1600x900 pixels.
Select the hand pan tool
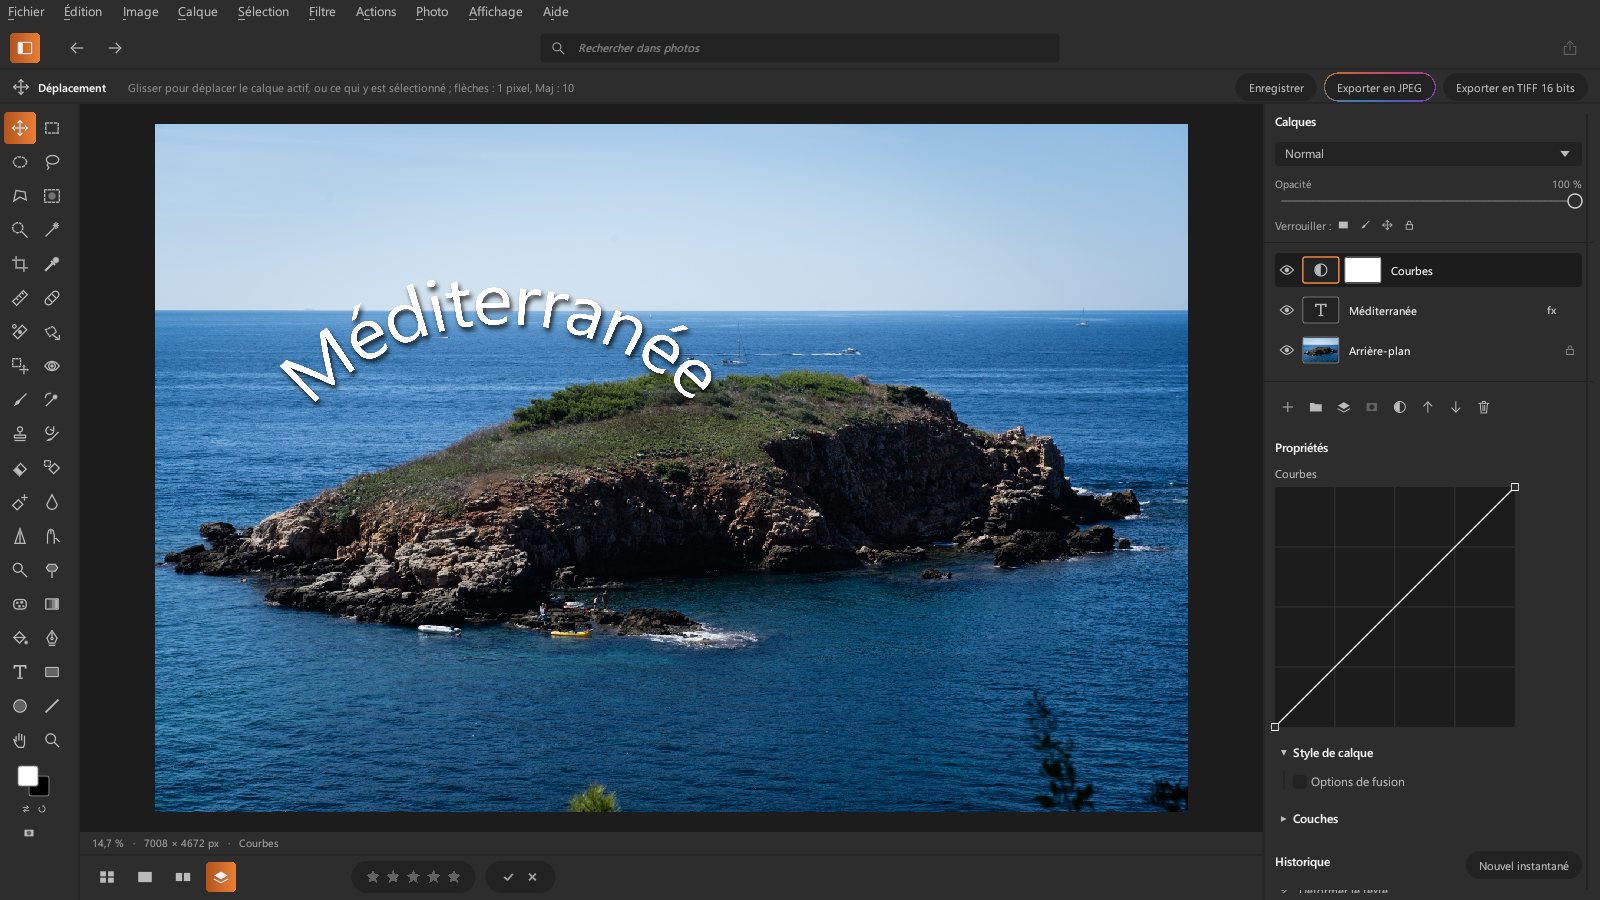(x=20, y=740)
